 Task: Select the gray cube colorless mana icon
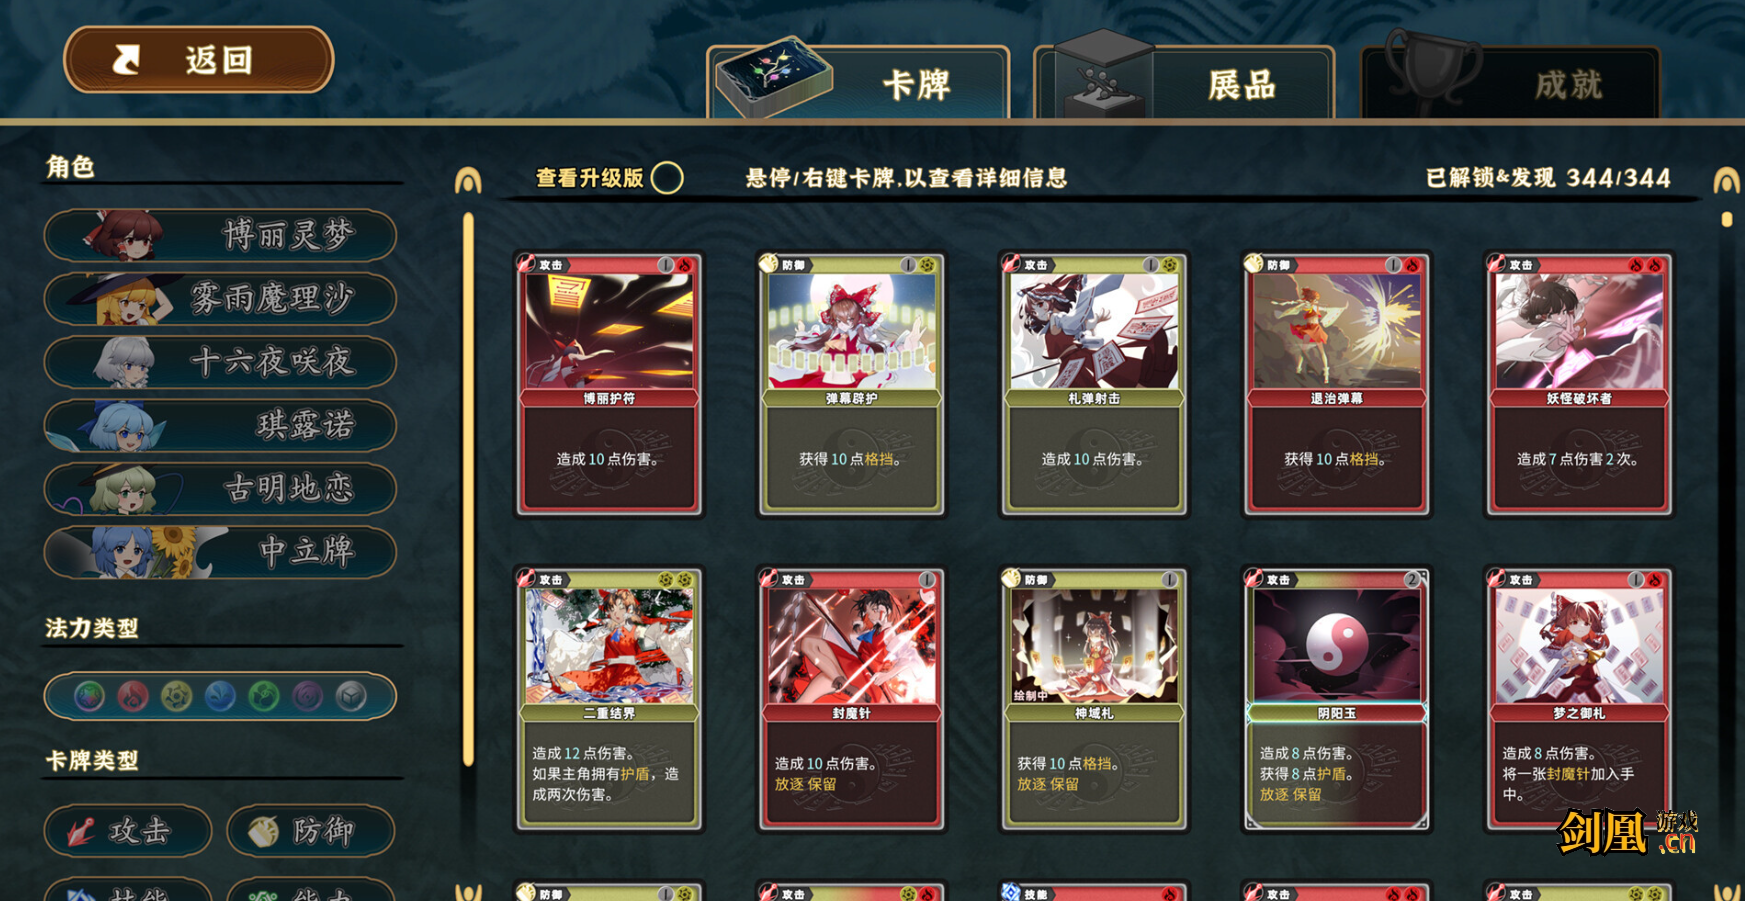click(x=351, y=696)
